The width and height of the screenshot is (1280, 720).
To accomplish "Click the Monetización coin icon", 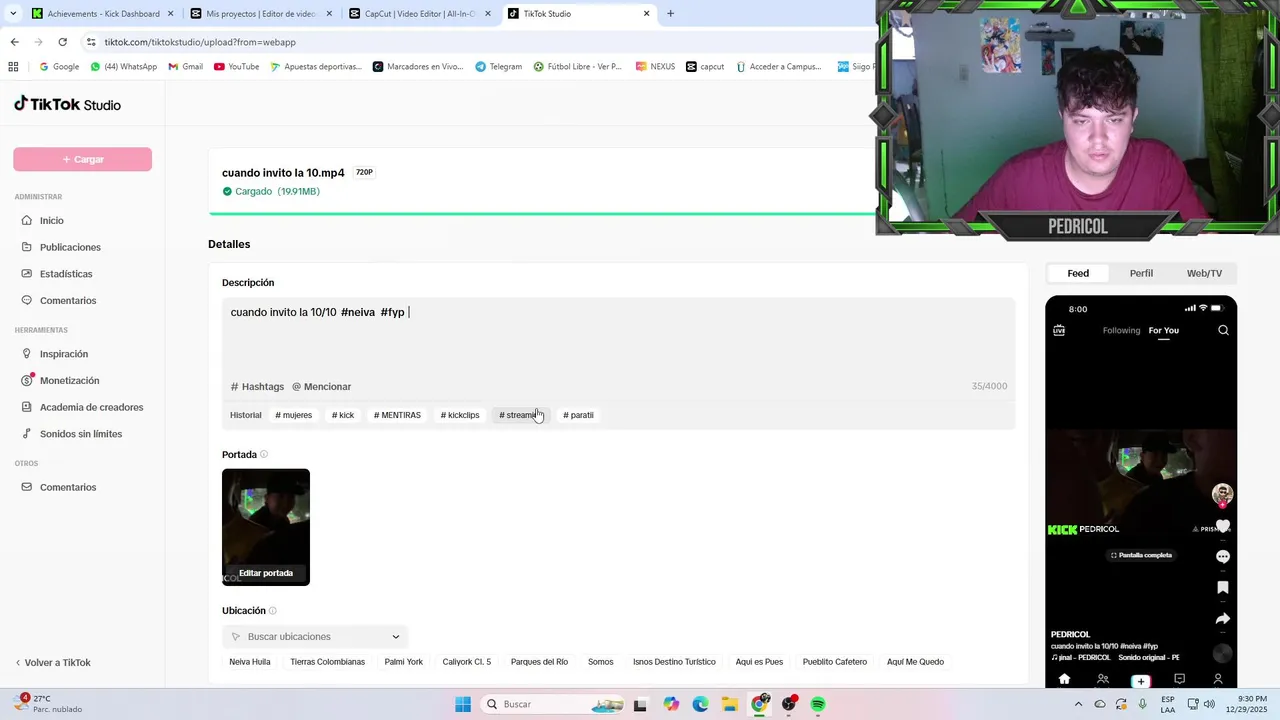I will (x=28, y=380).
